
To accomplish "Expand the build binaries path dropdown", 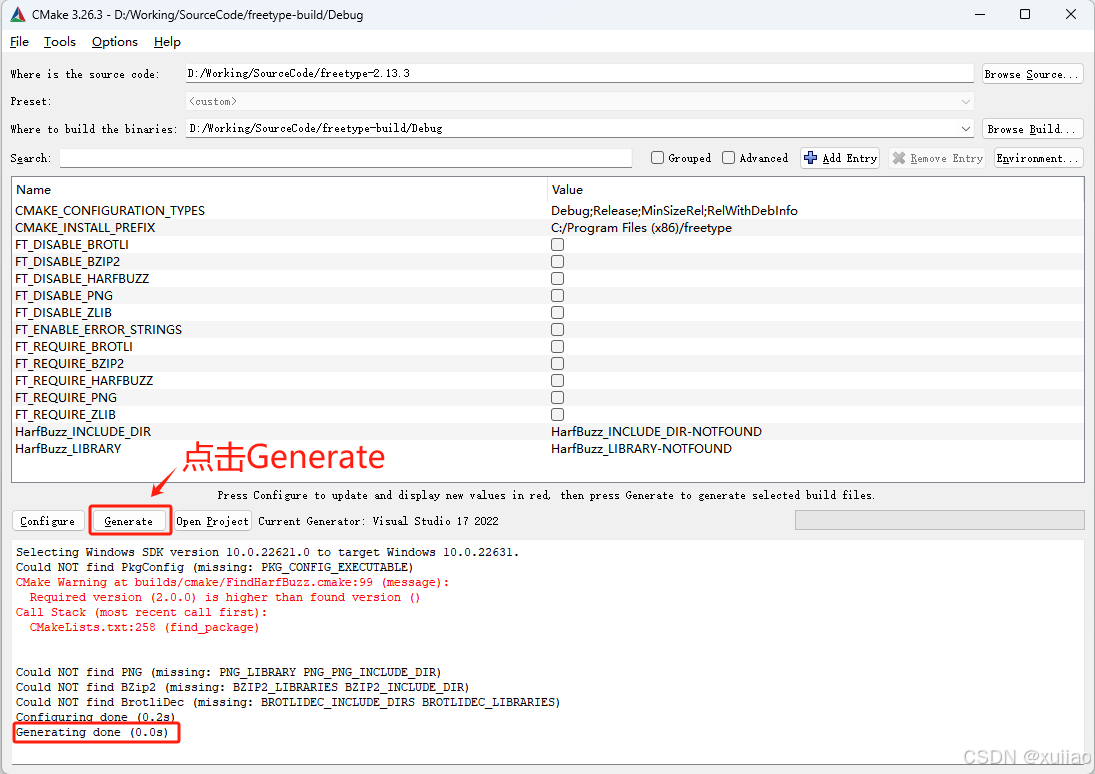I will [x=966, y=128].
